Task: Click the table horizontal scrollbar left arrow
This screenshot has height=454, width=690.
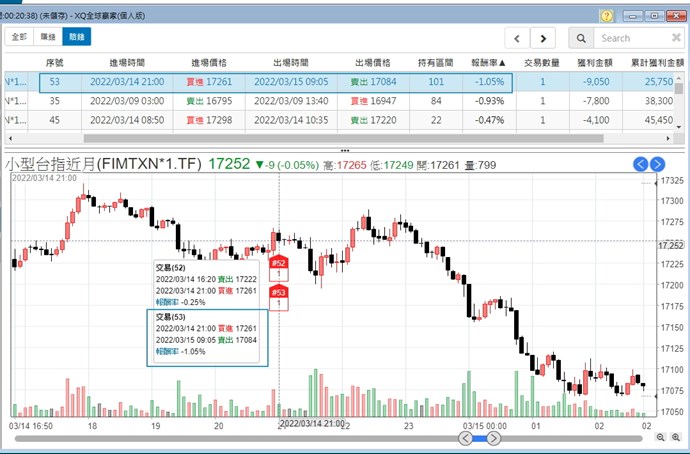Action: (10, 139)
